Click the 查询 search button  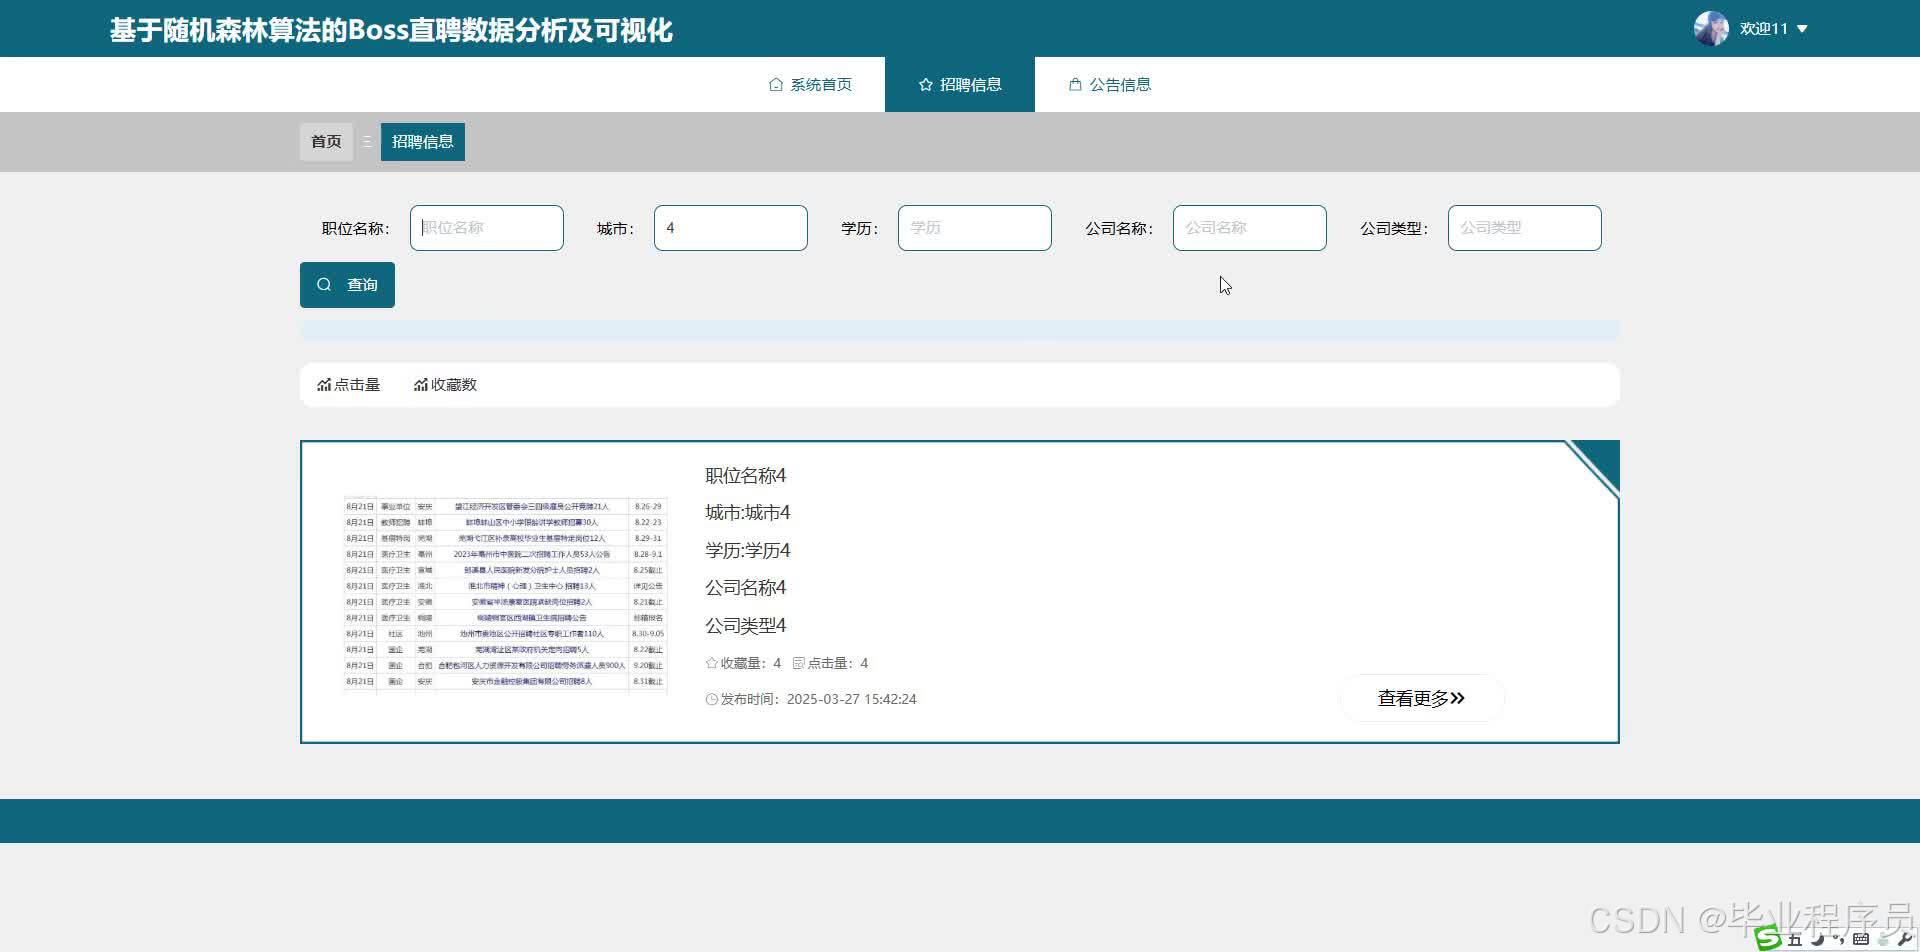click(x=347, y=285)
